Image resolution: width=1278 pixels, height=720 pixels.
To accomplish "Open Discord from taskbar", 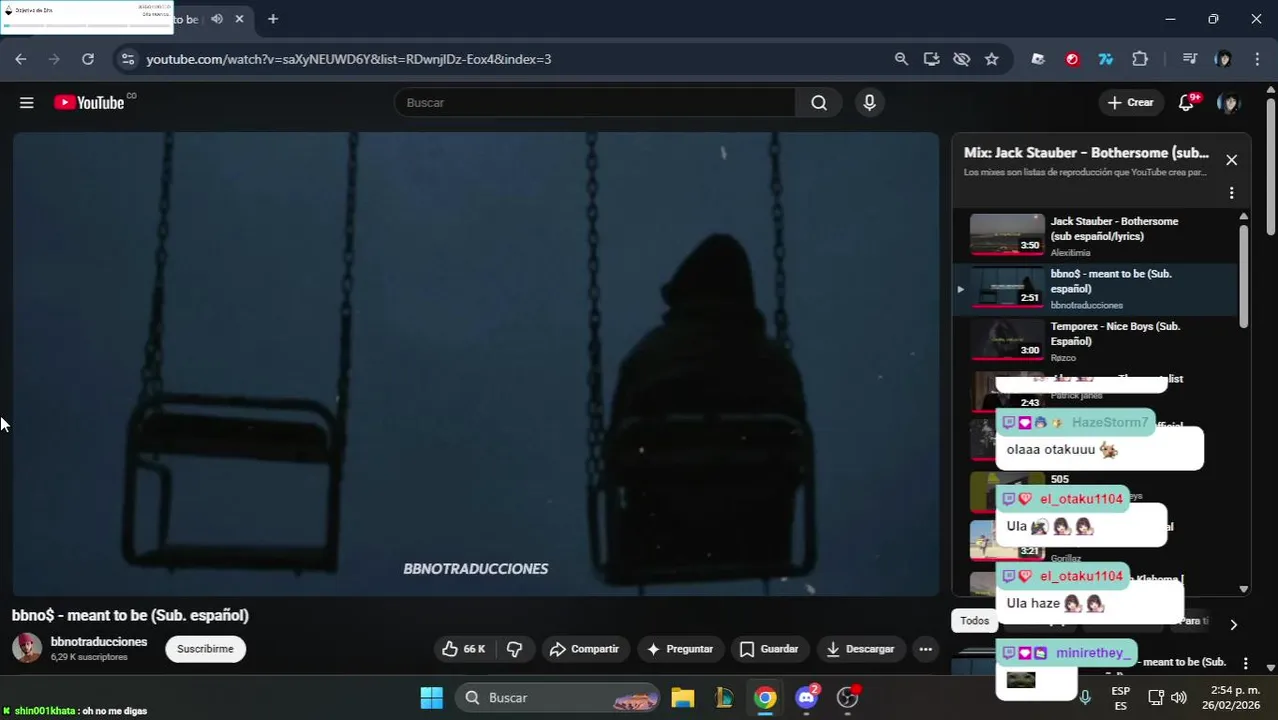I will click(807, 697).
